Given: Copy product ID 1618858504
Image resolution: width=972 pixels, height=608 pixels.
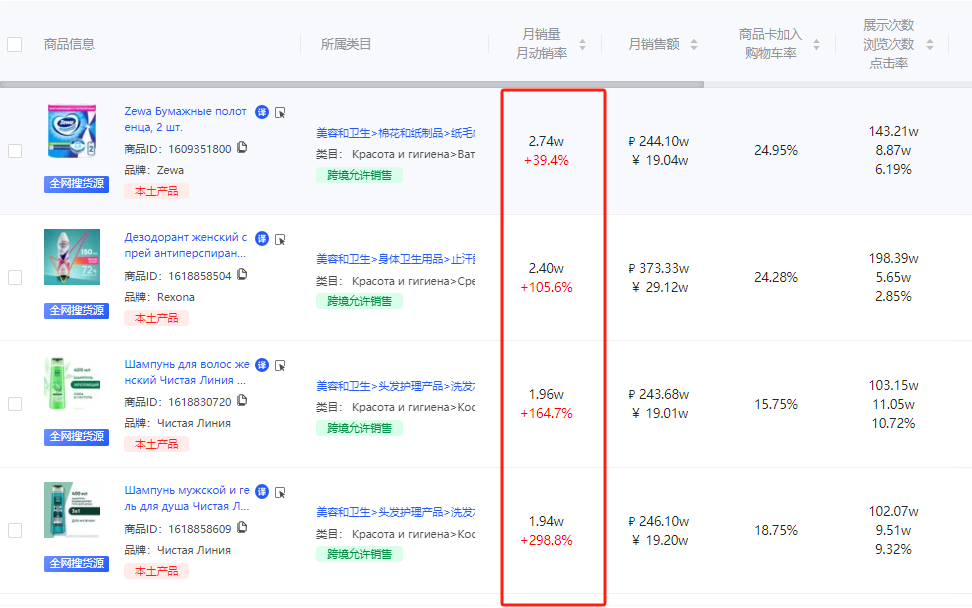Looking at the screenshot, I should (x=242, y=275).
